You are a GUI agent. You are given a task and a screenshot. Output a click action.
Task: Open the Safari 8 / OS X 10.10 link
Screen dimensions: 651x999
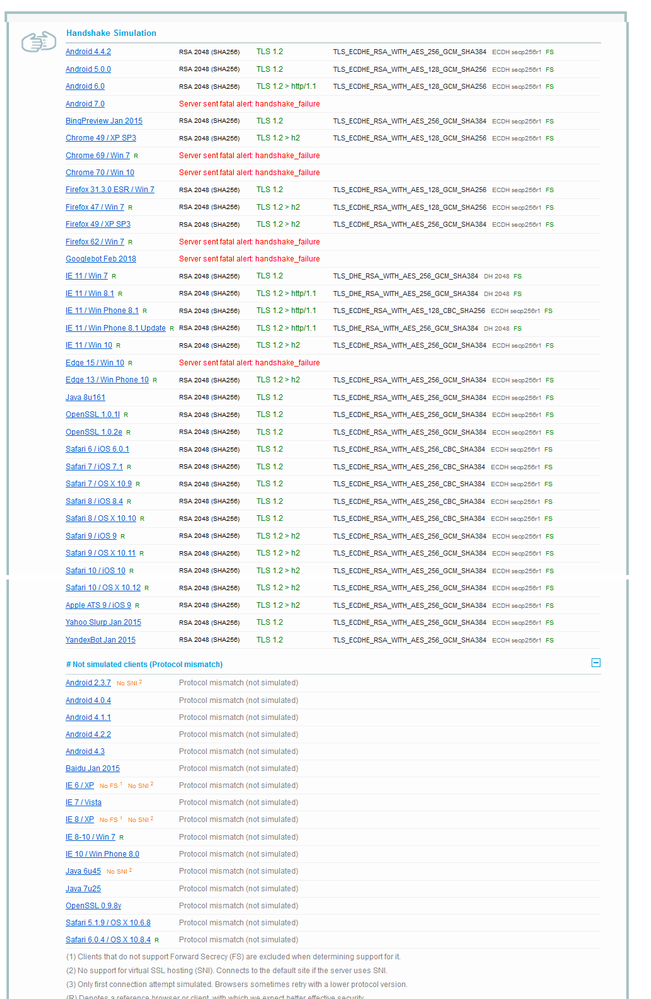click(x=101, y=519)
